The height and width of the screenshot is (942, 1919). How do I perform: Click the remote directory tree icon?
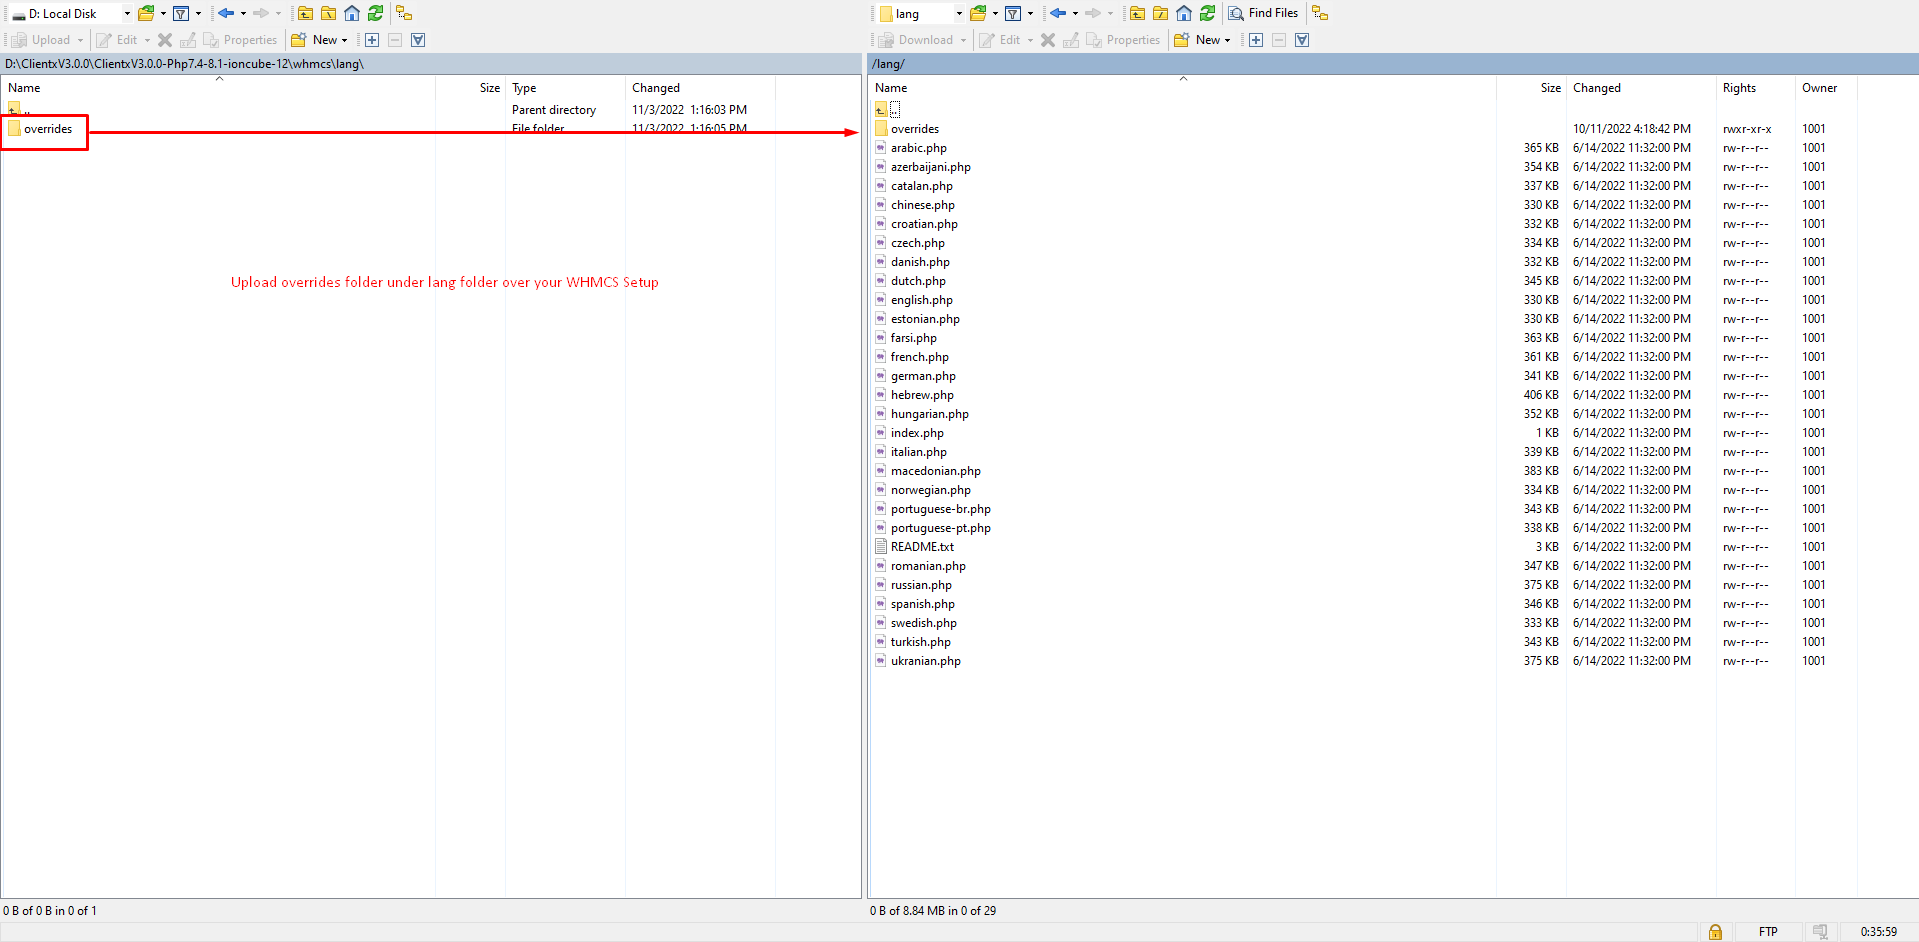[1320, 13]
